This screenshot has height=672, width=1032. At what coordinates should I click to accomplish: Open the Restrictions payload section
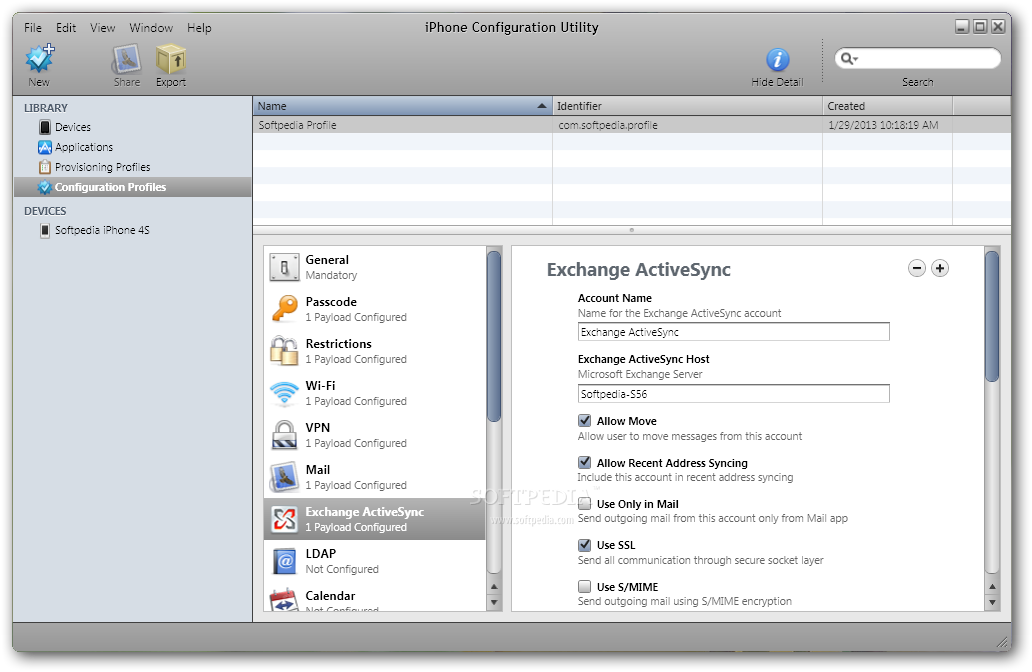click(375, 351)
